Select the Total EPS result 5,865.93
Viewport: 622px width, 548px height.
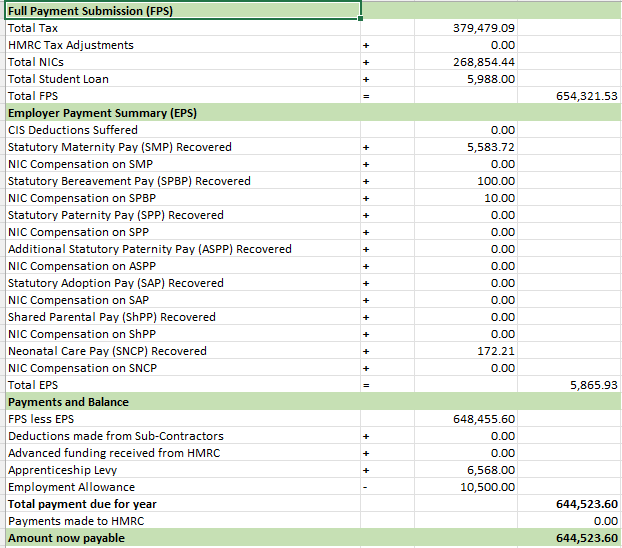[592, 385]
